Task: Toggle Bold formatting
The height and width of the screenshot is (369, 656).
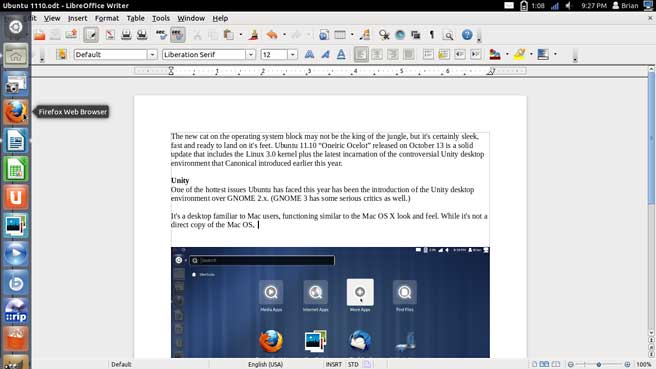Action: 309,54
